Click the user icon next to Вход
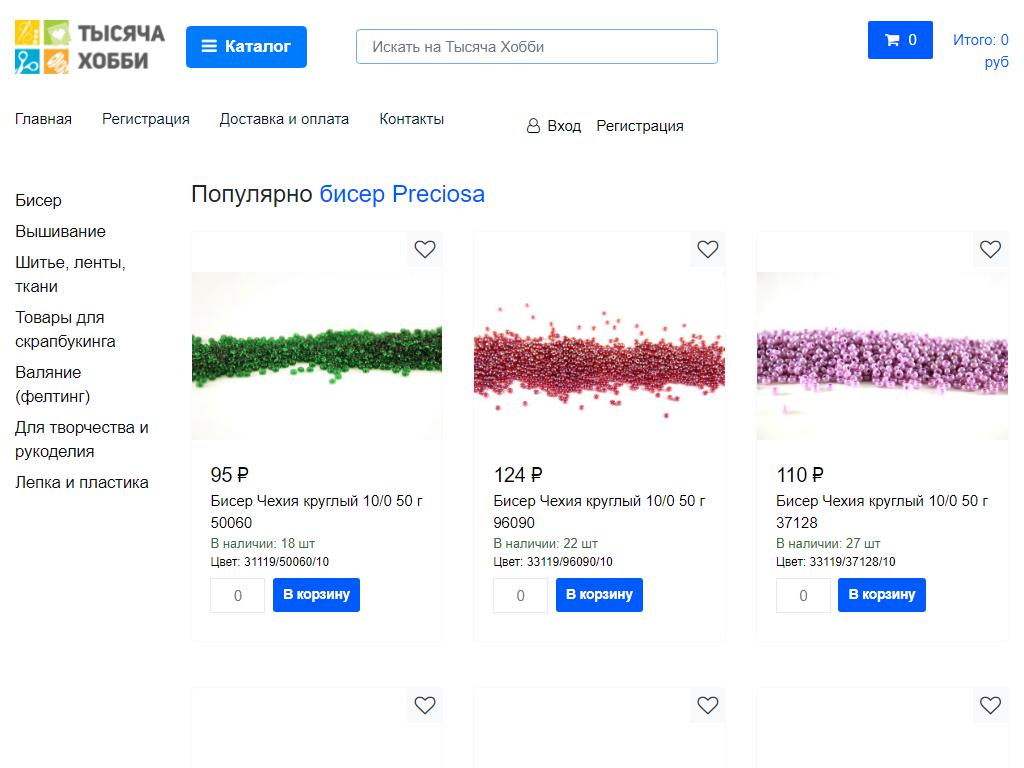Image resolution: width=1024 pixels, height=768 pixels. click(533, 127)
